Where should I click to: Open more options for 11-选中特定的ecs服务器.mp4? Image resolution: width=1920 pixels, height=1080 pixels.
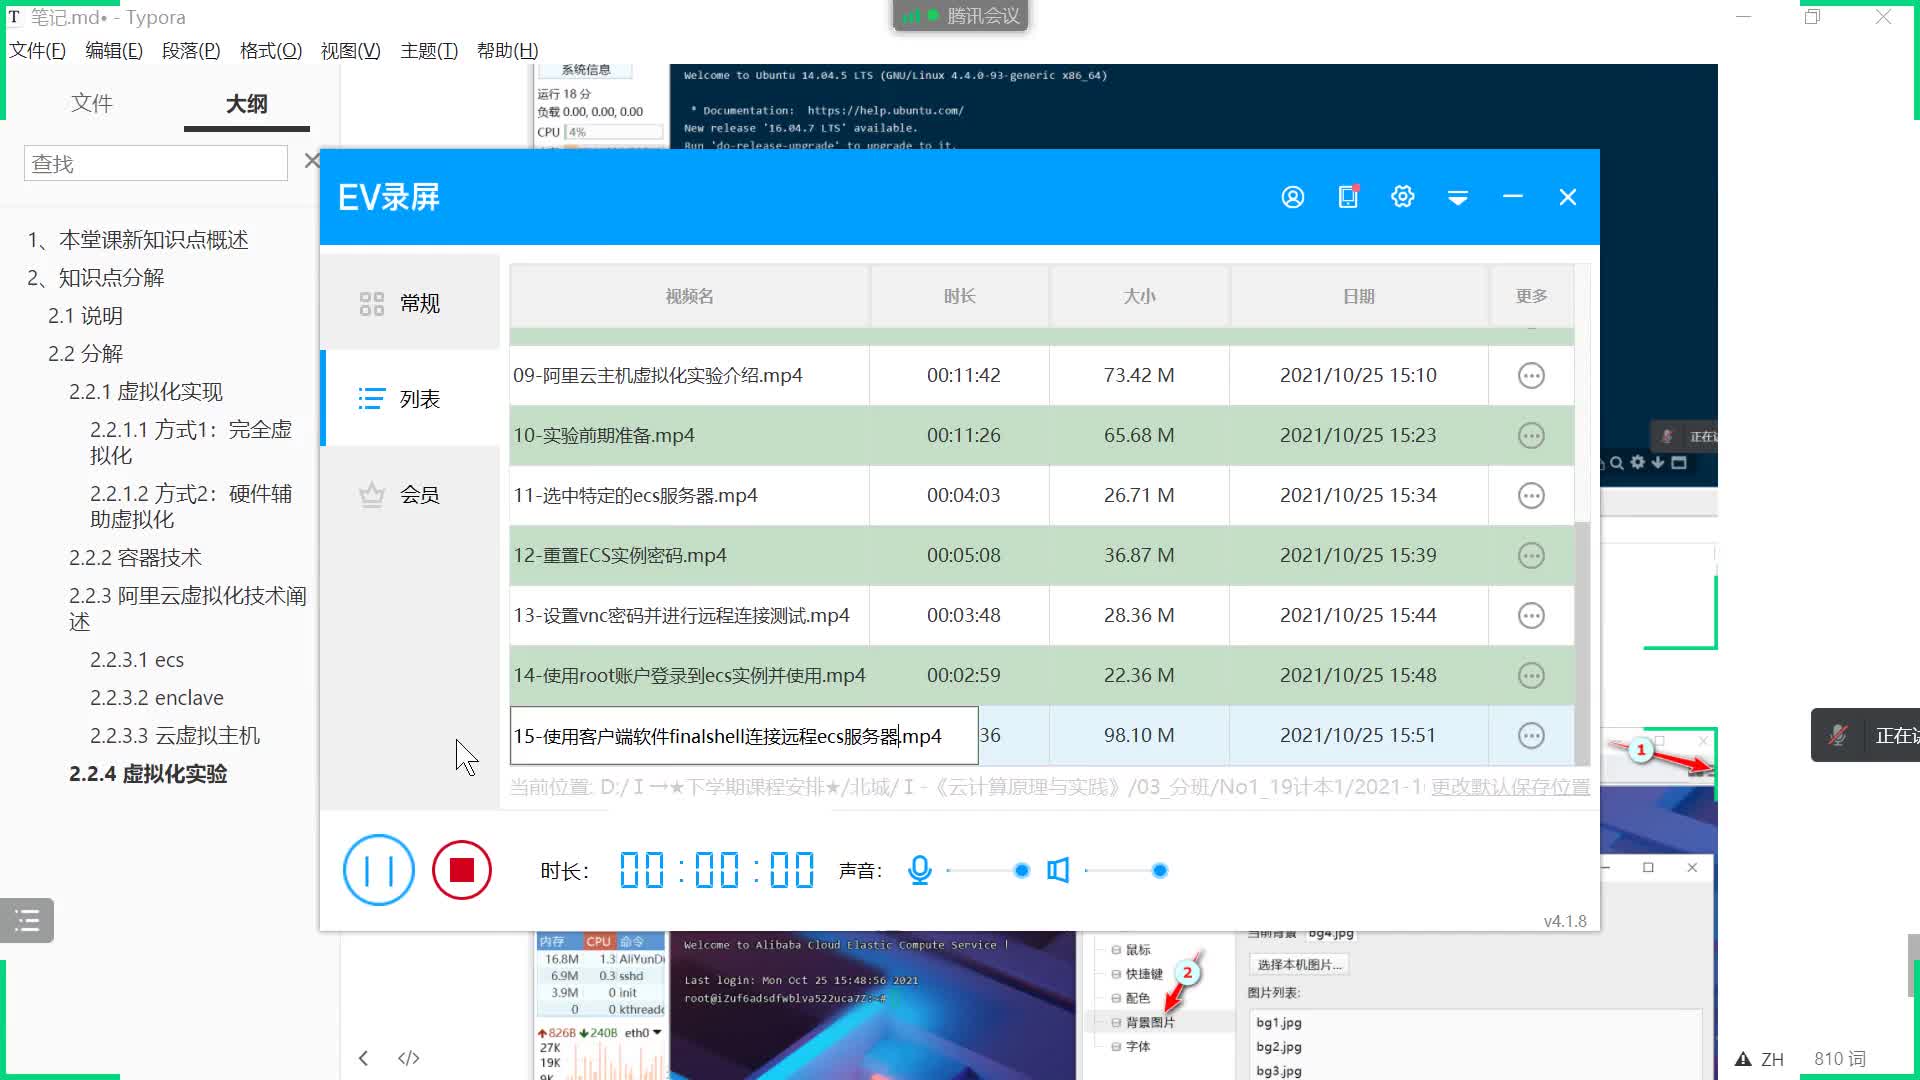pos(1531,495)
